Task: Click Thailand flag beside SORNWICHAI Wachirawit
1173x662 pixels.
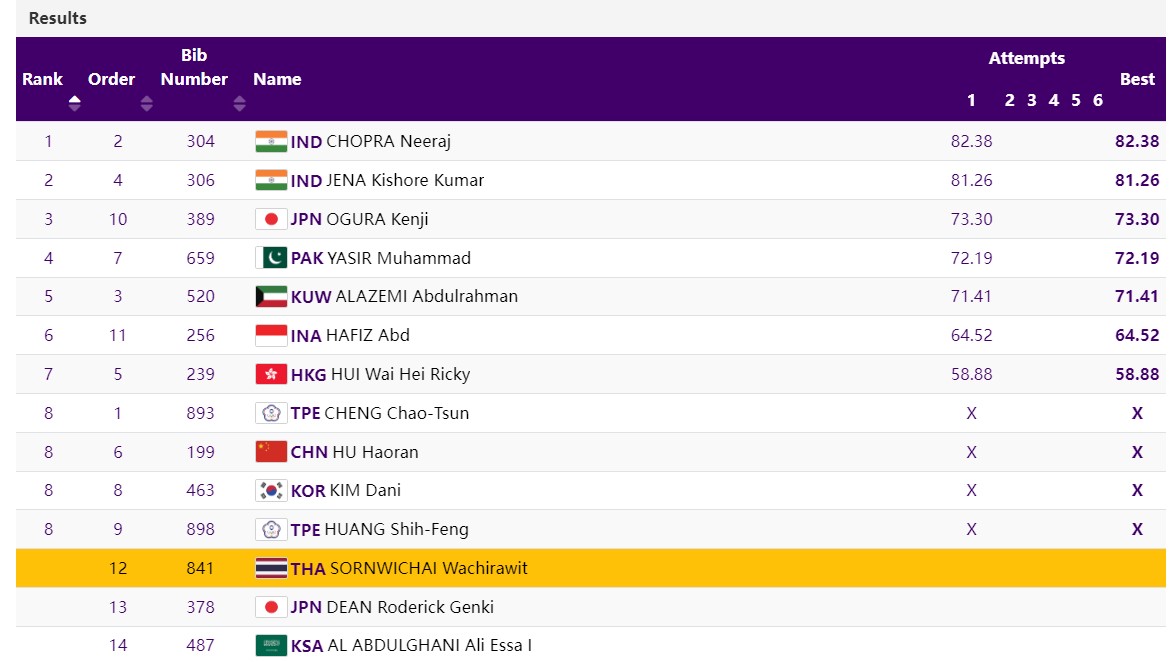Action: click(x=270, y=568)
